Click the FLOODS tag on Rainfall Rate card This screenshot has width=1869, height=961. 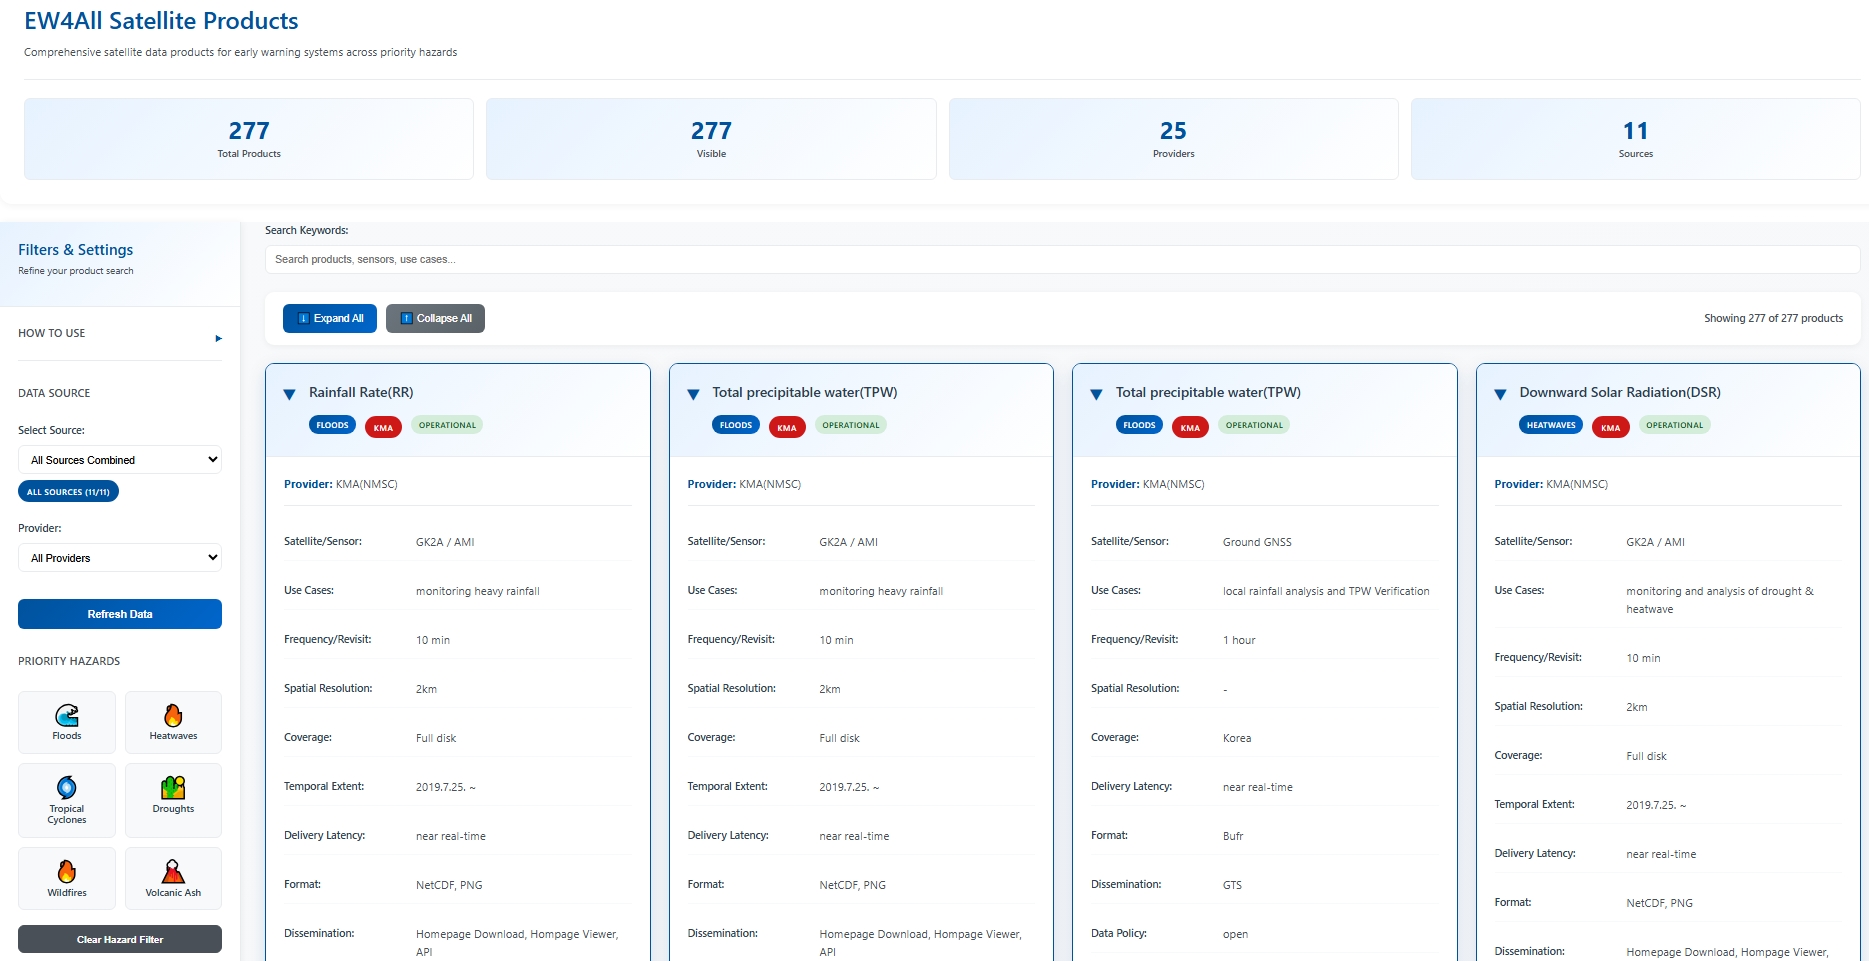point(332,425)
